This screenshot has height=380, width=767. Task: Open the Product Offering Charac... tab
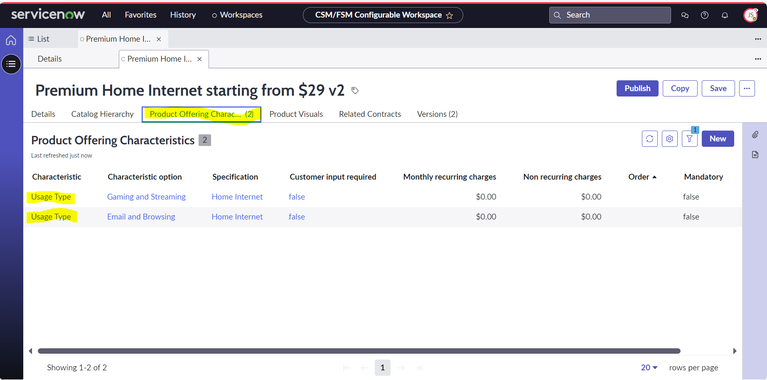tap(202, 114)
